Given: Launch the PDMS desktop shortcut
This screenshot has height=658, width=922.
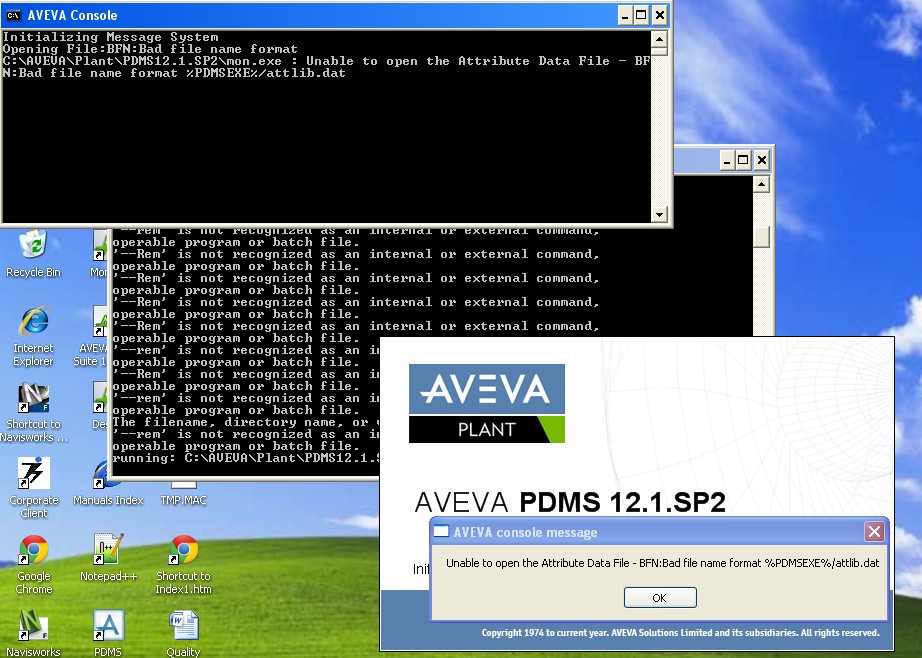Looking at the screenshot, I should (x=108, y=633).
